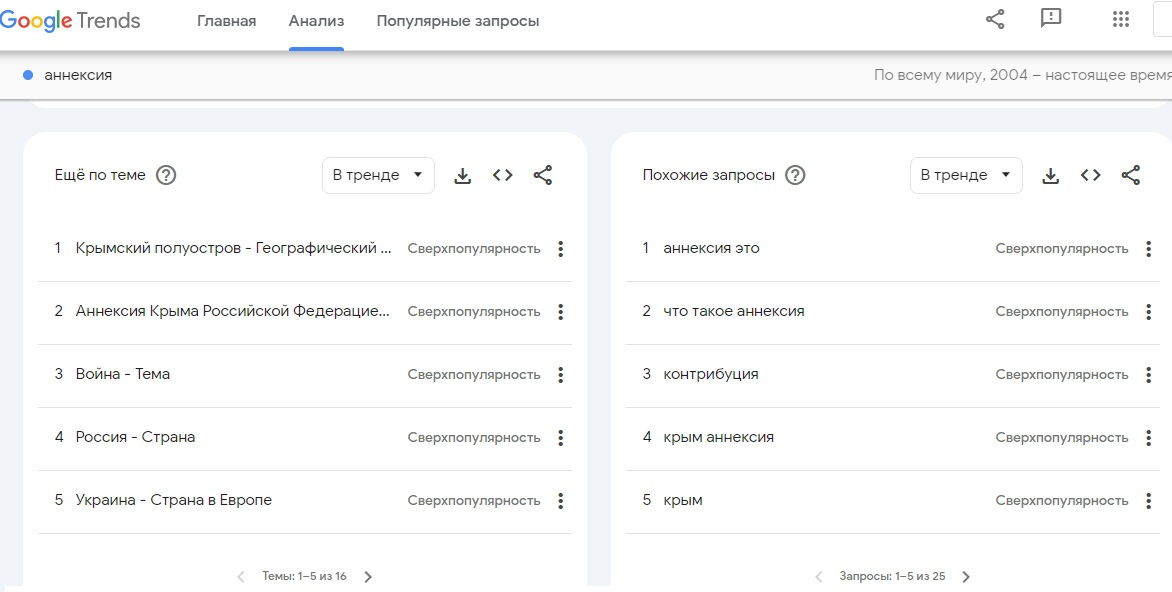The width and height of the screenshot is (1172, 592).
Task: Go to previous page of Темы list
Action: (x=241, y=576)
